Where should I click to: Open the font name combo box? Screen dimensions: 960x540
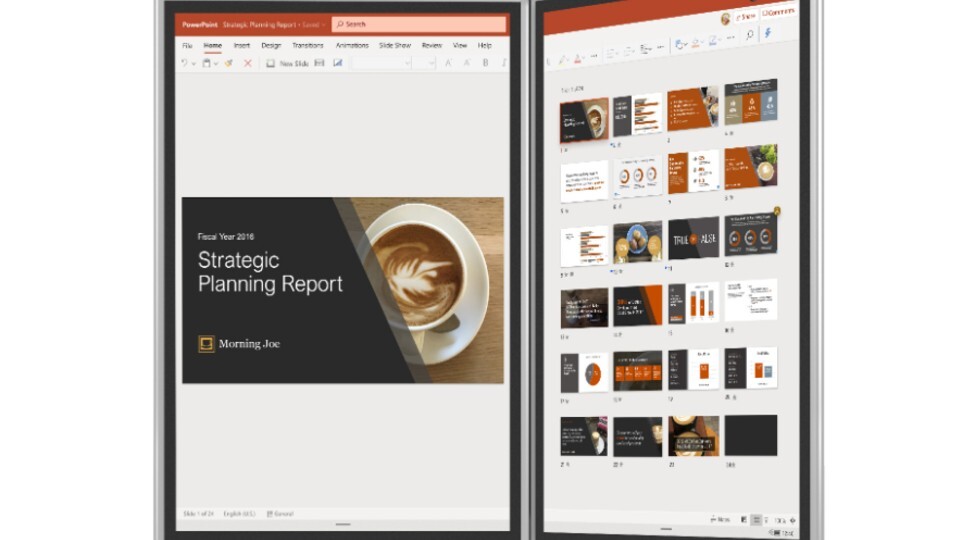pos(381,62)
